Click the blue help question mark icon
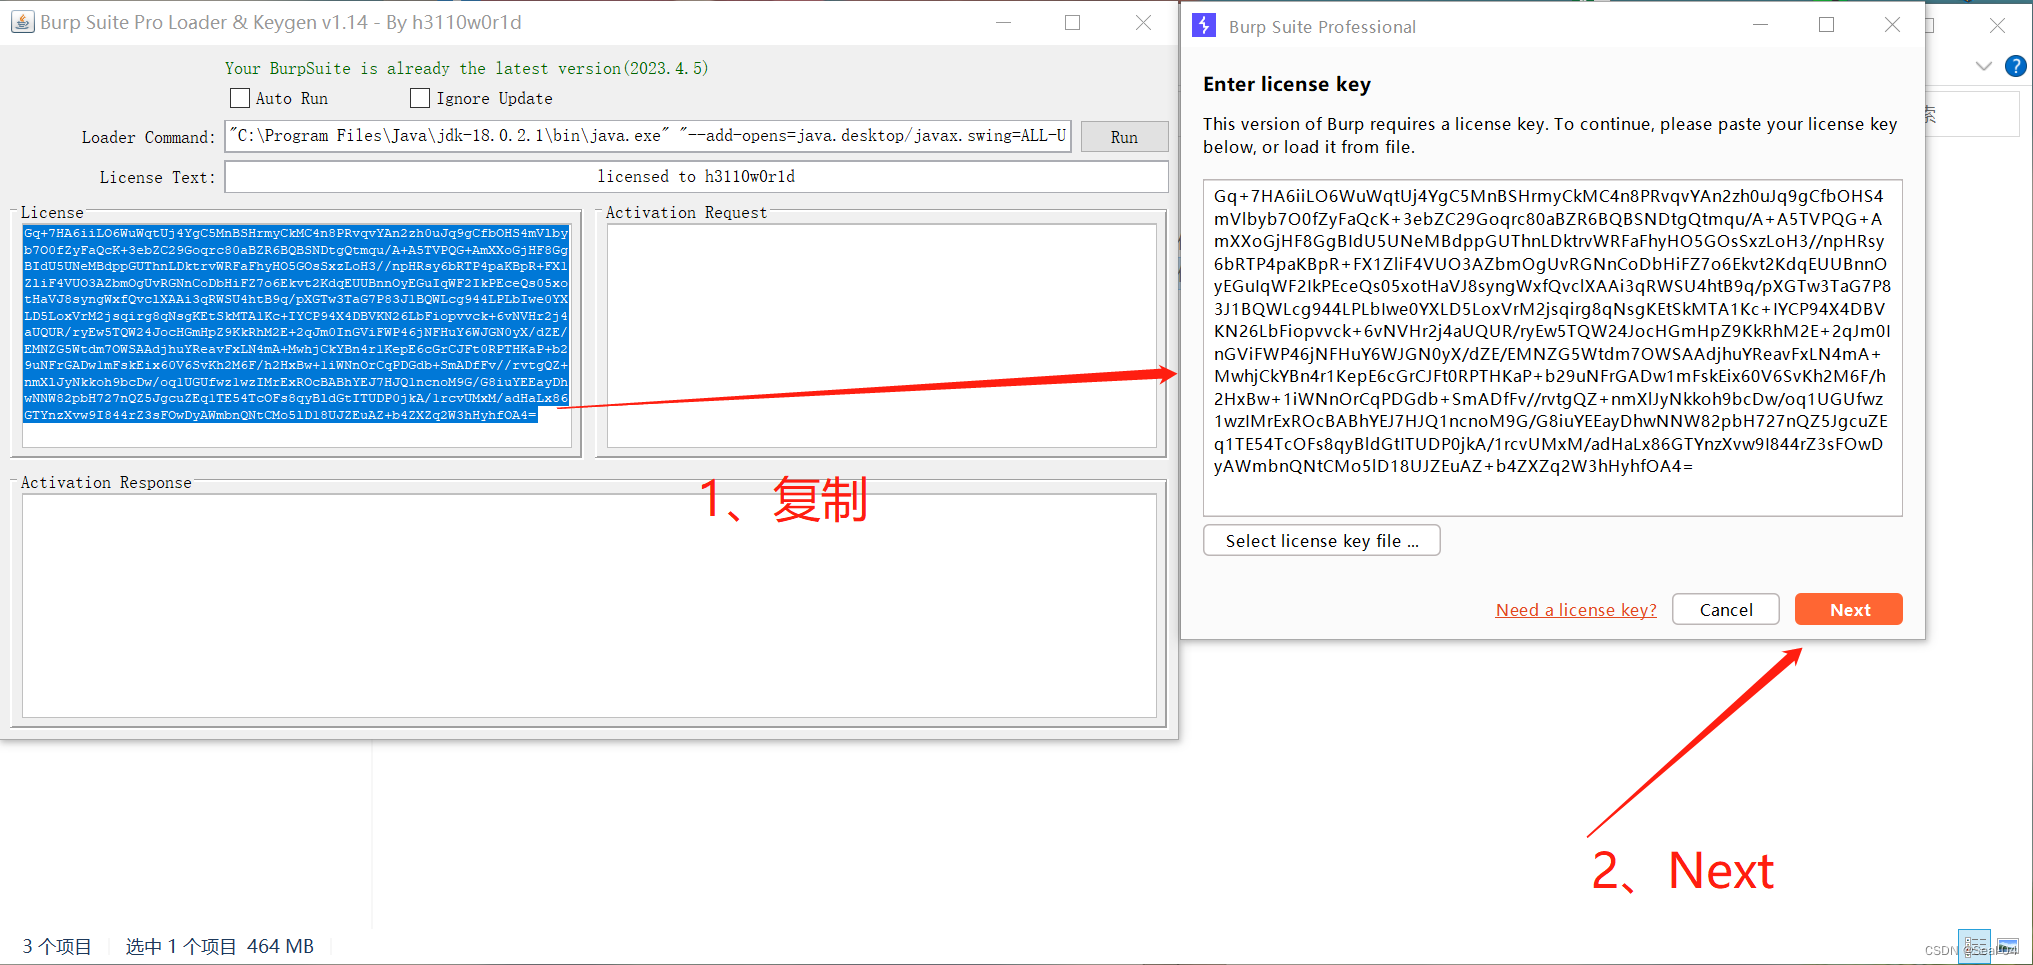 pyautogui.click(x=2016, y=66)
